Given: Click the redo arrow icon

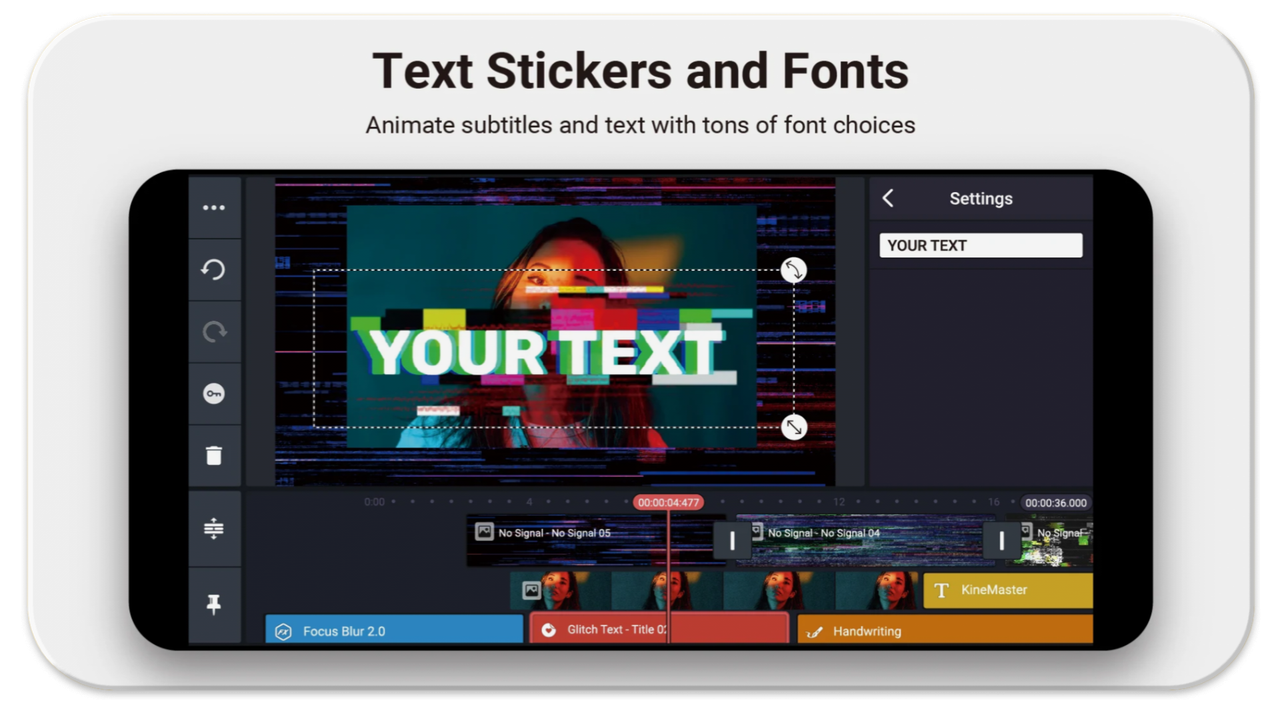Looking at the screenshot, I should tap(214, 332).
